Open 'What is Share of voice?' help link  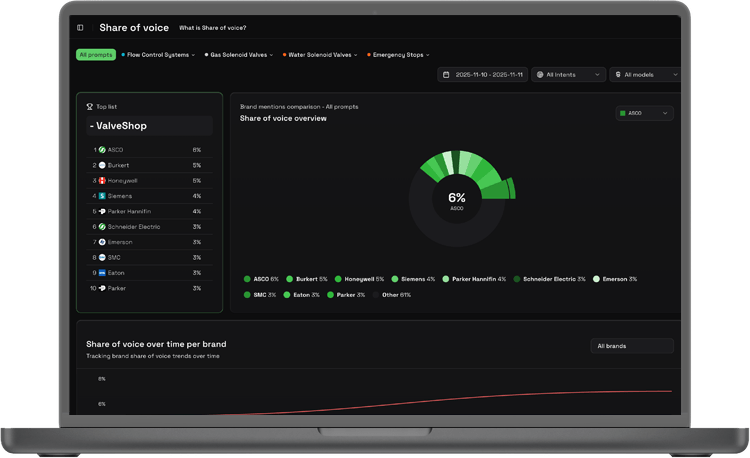(212, 28)
